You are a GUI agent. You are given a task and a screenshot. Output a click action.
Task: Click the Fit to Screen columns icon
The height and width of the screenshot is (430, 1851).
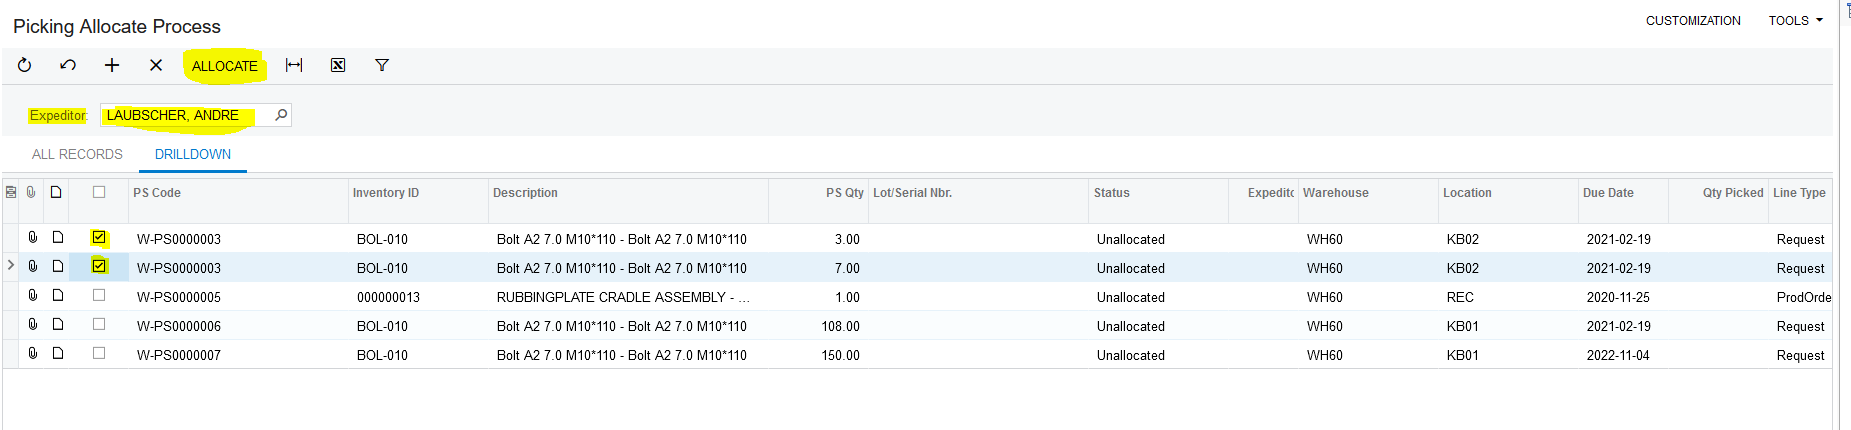294,65
